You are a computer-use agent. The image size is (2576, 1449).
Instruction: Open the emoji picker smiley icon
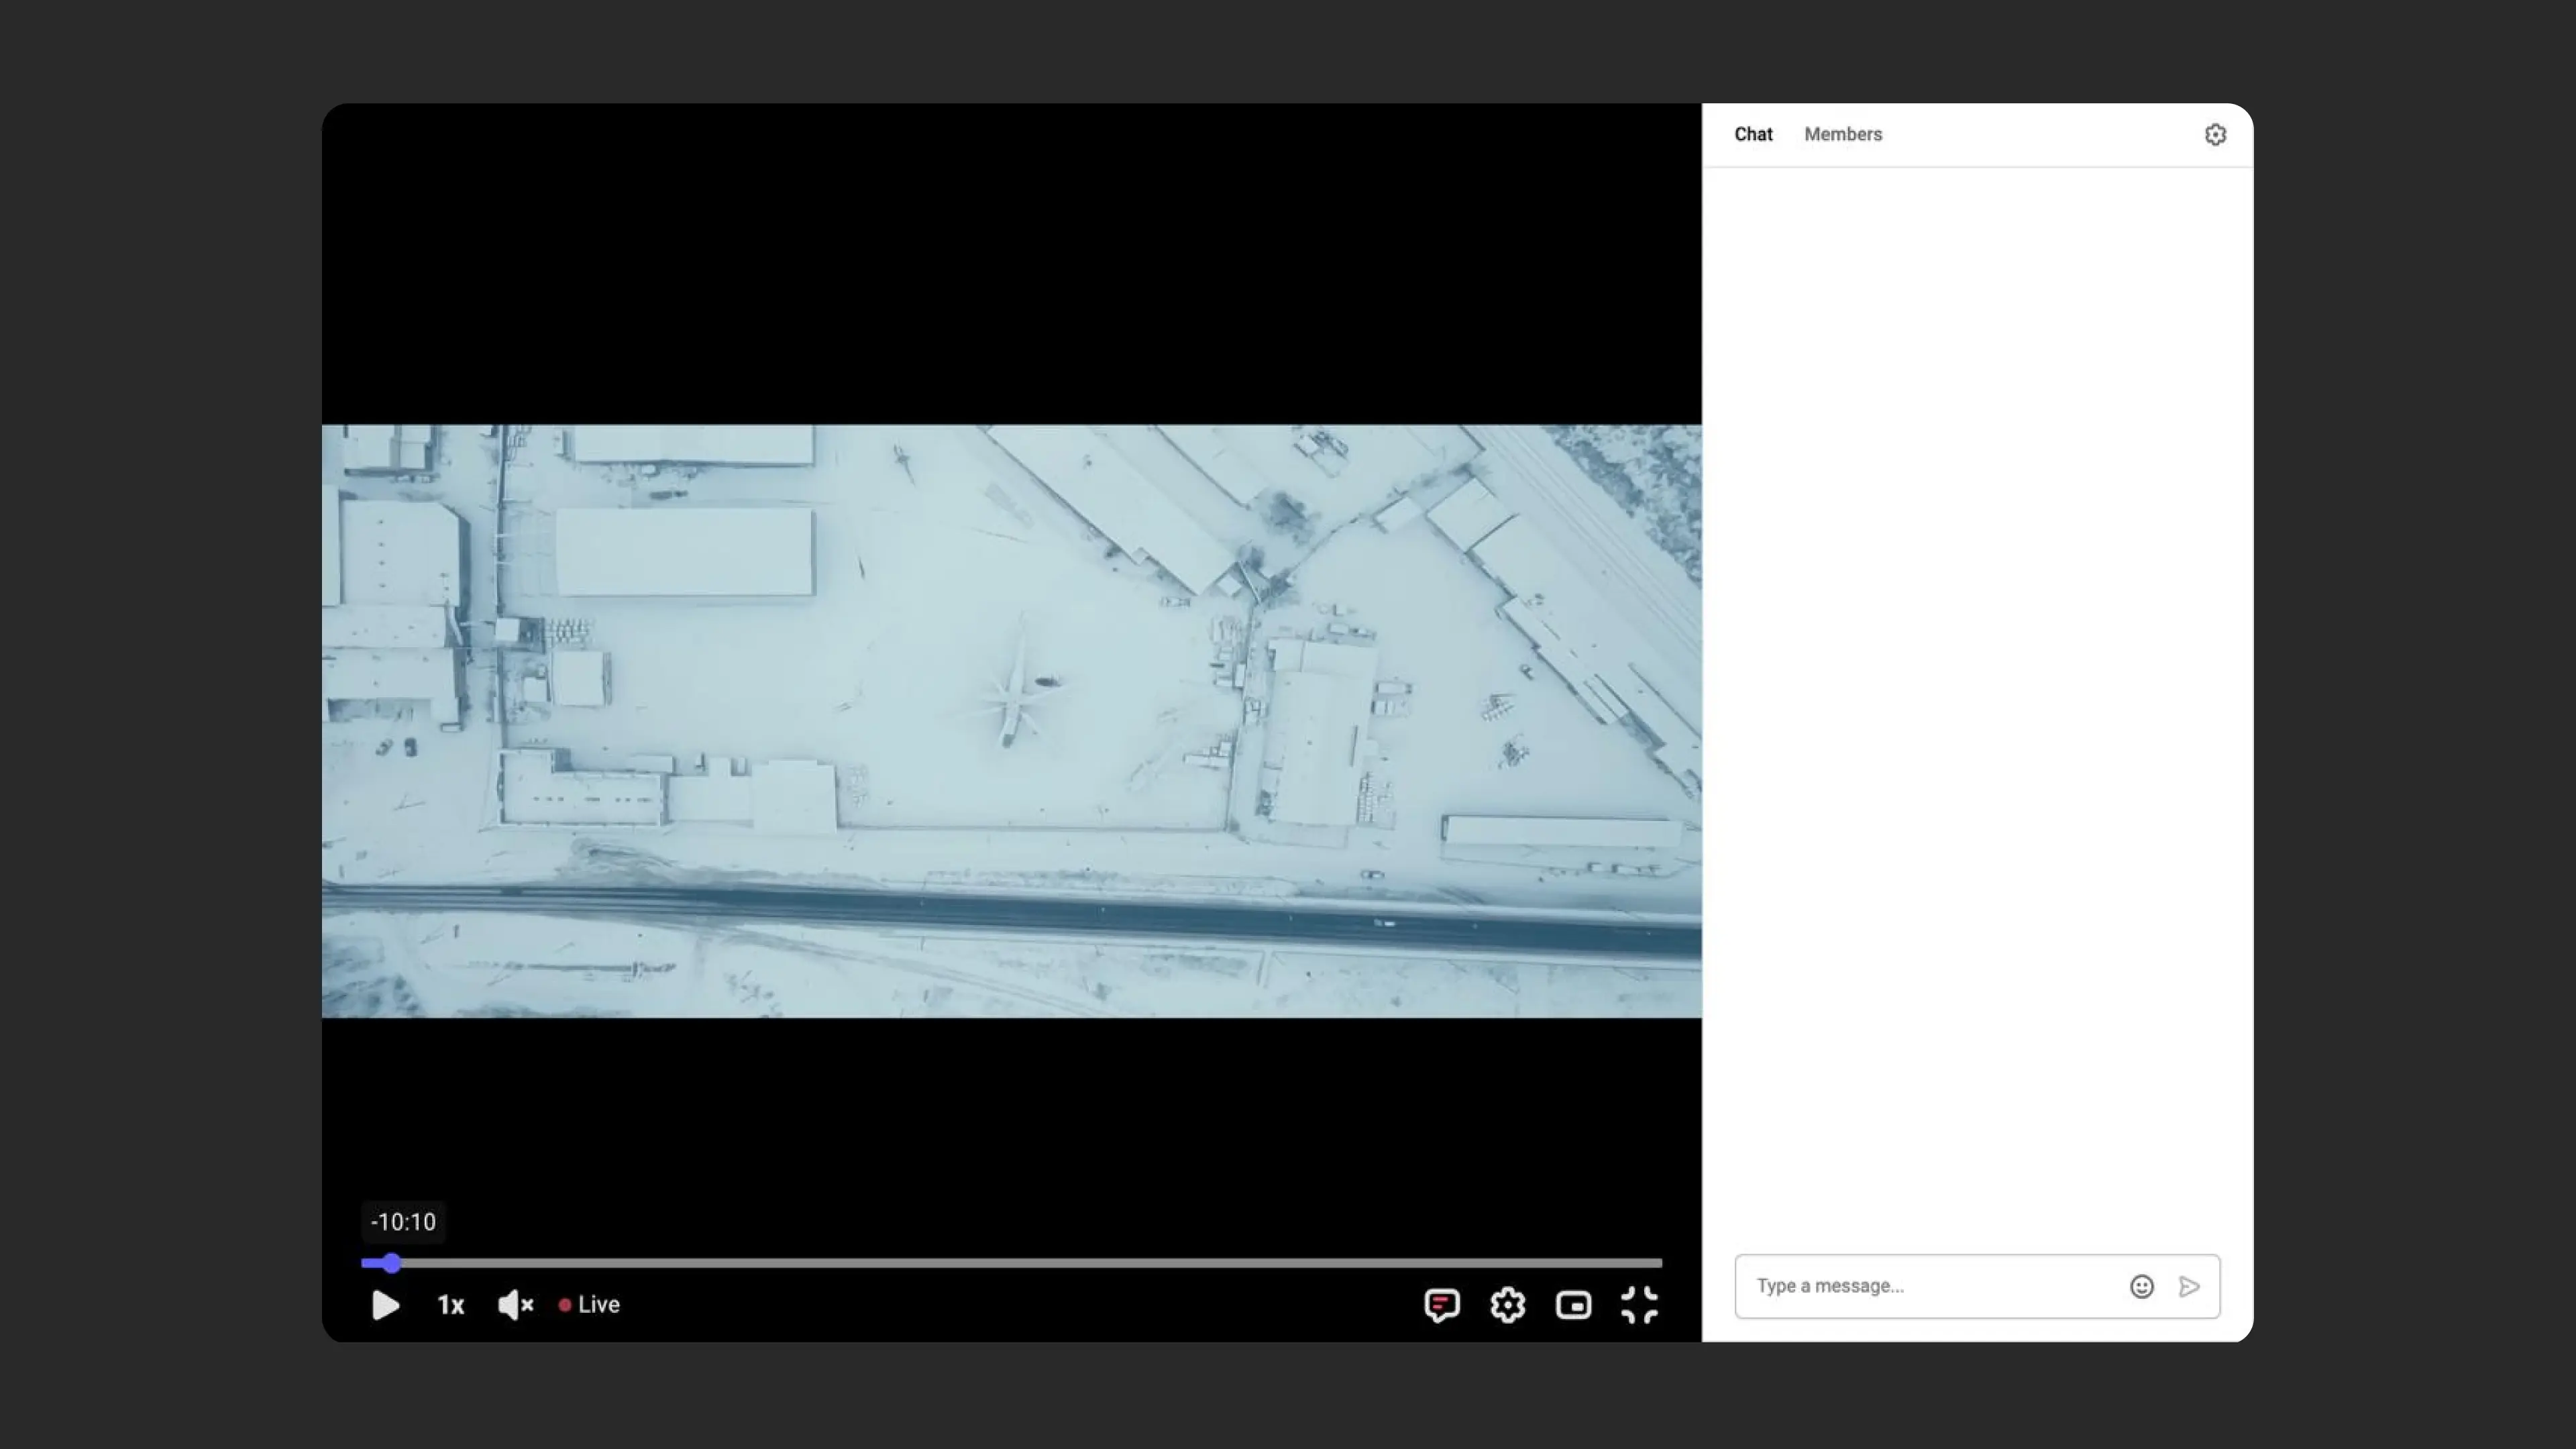[2141, 1287]
